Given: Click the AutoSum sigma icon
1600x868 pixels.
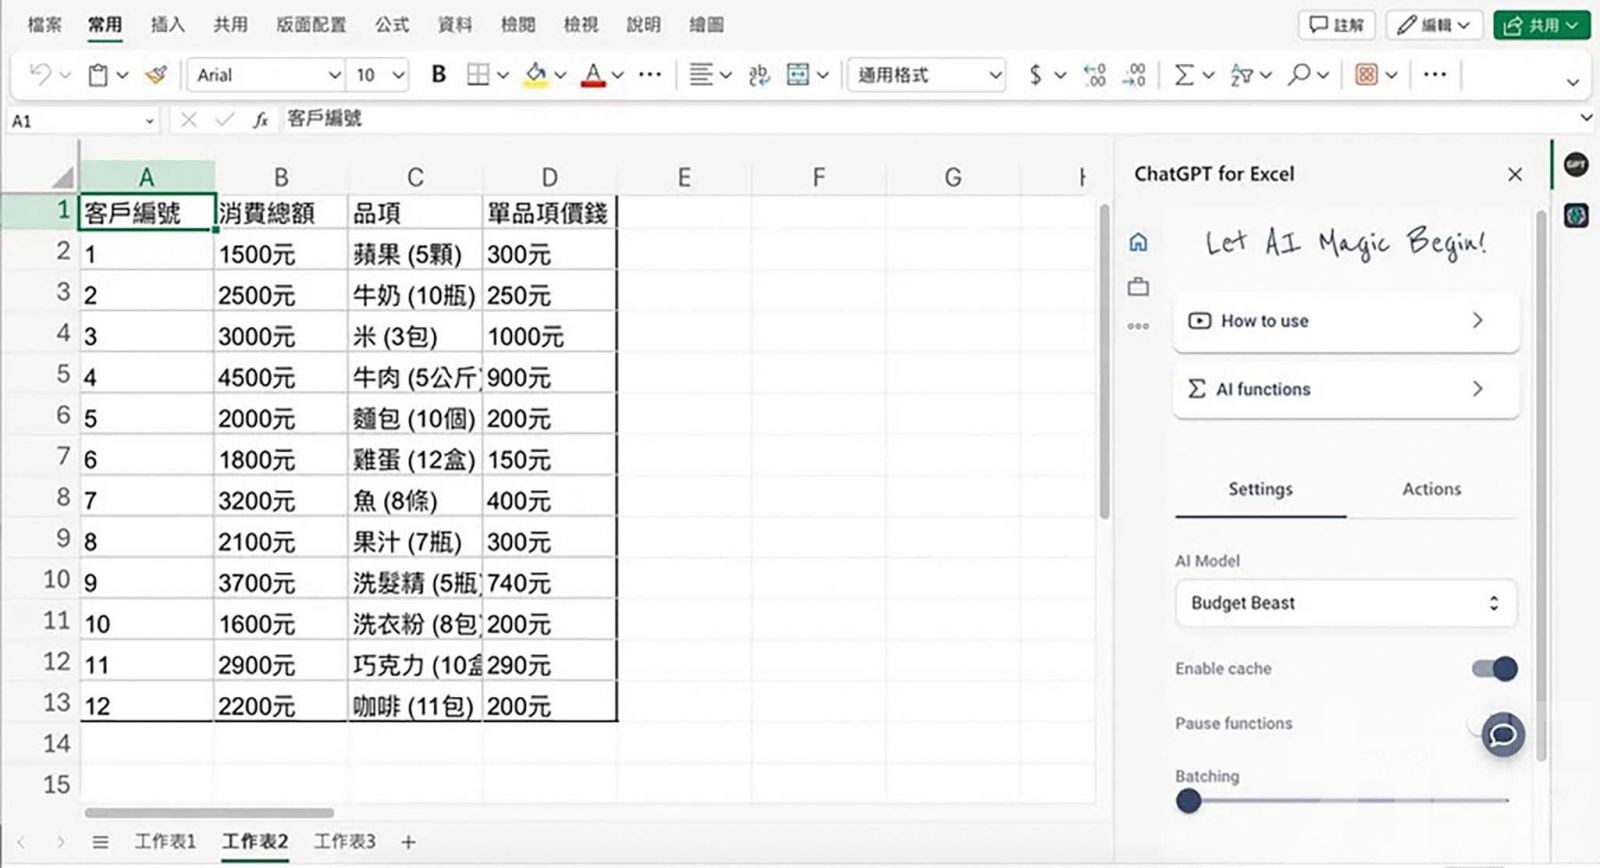Looking at the screenshot, I should [1184, 75].
